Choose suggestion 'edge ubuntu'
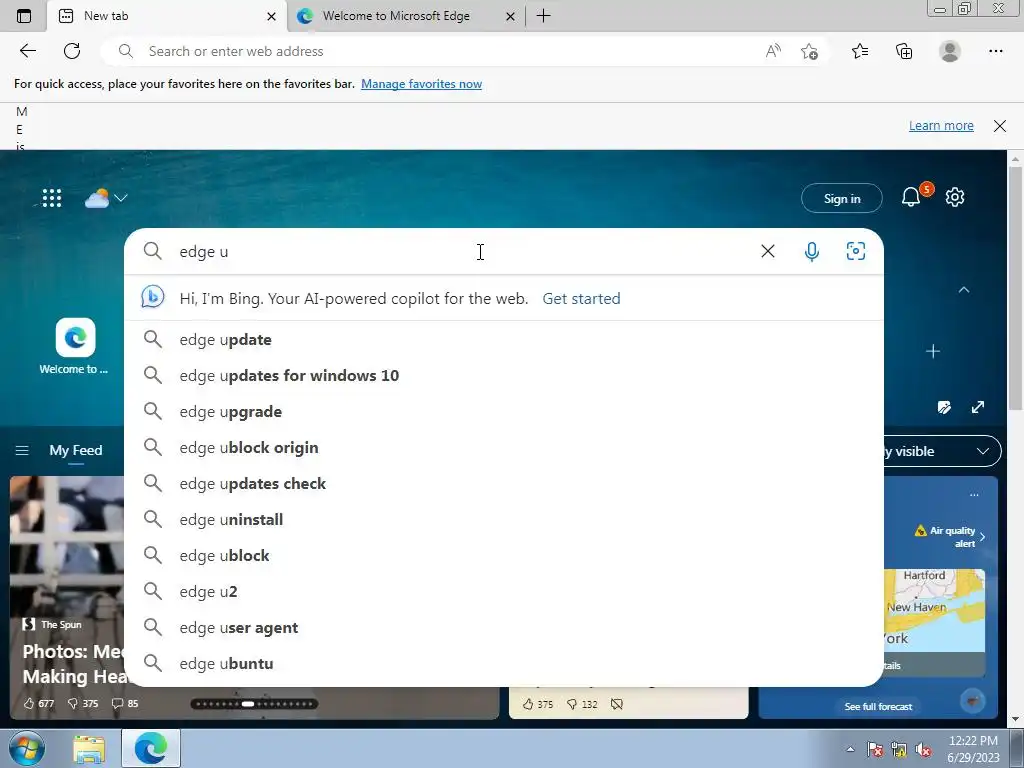 click(x=504, y=664)
